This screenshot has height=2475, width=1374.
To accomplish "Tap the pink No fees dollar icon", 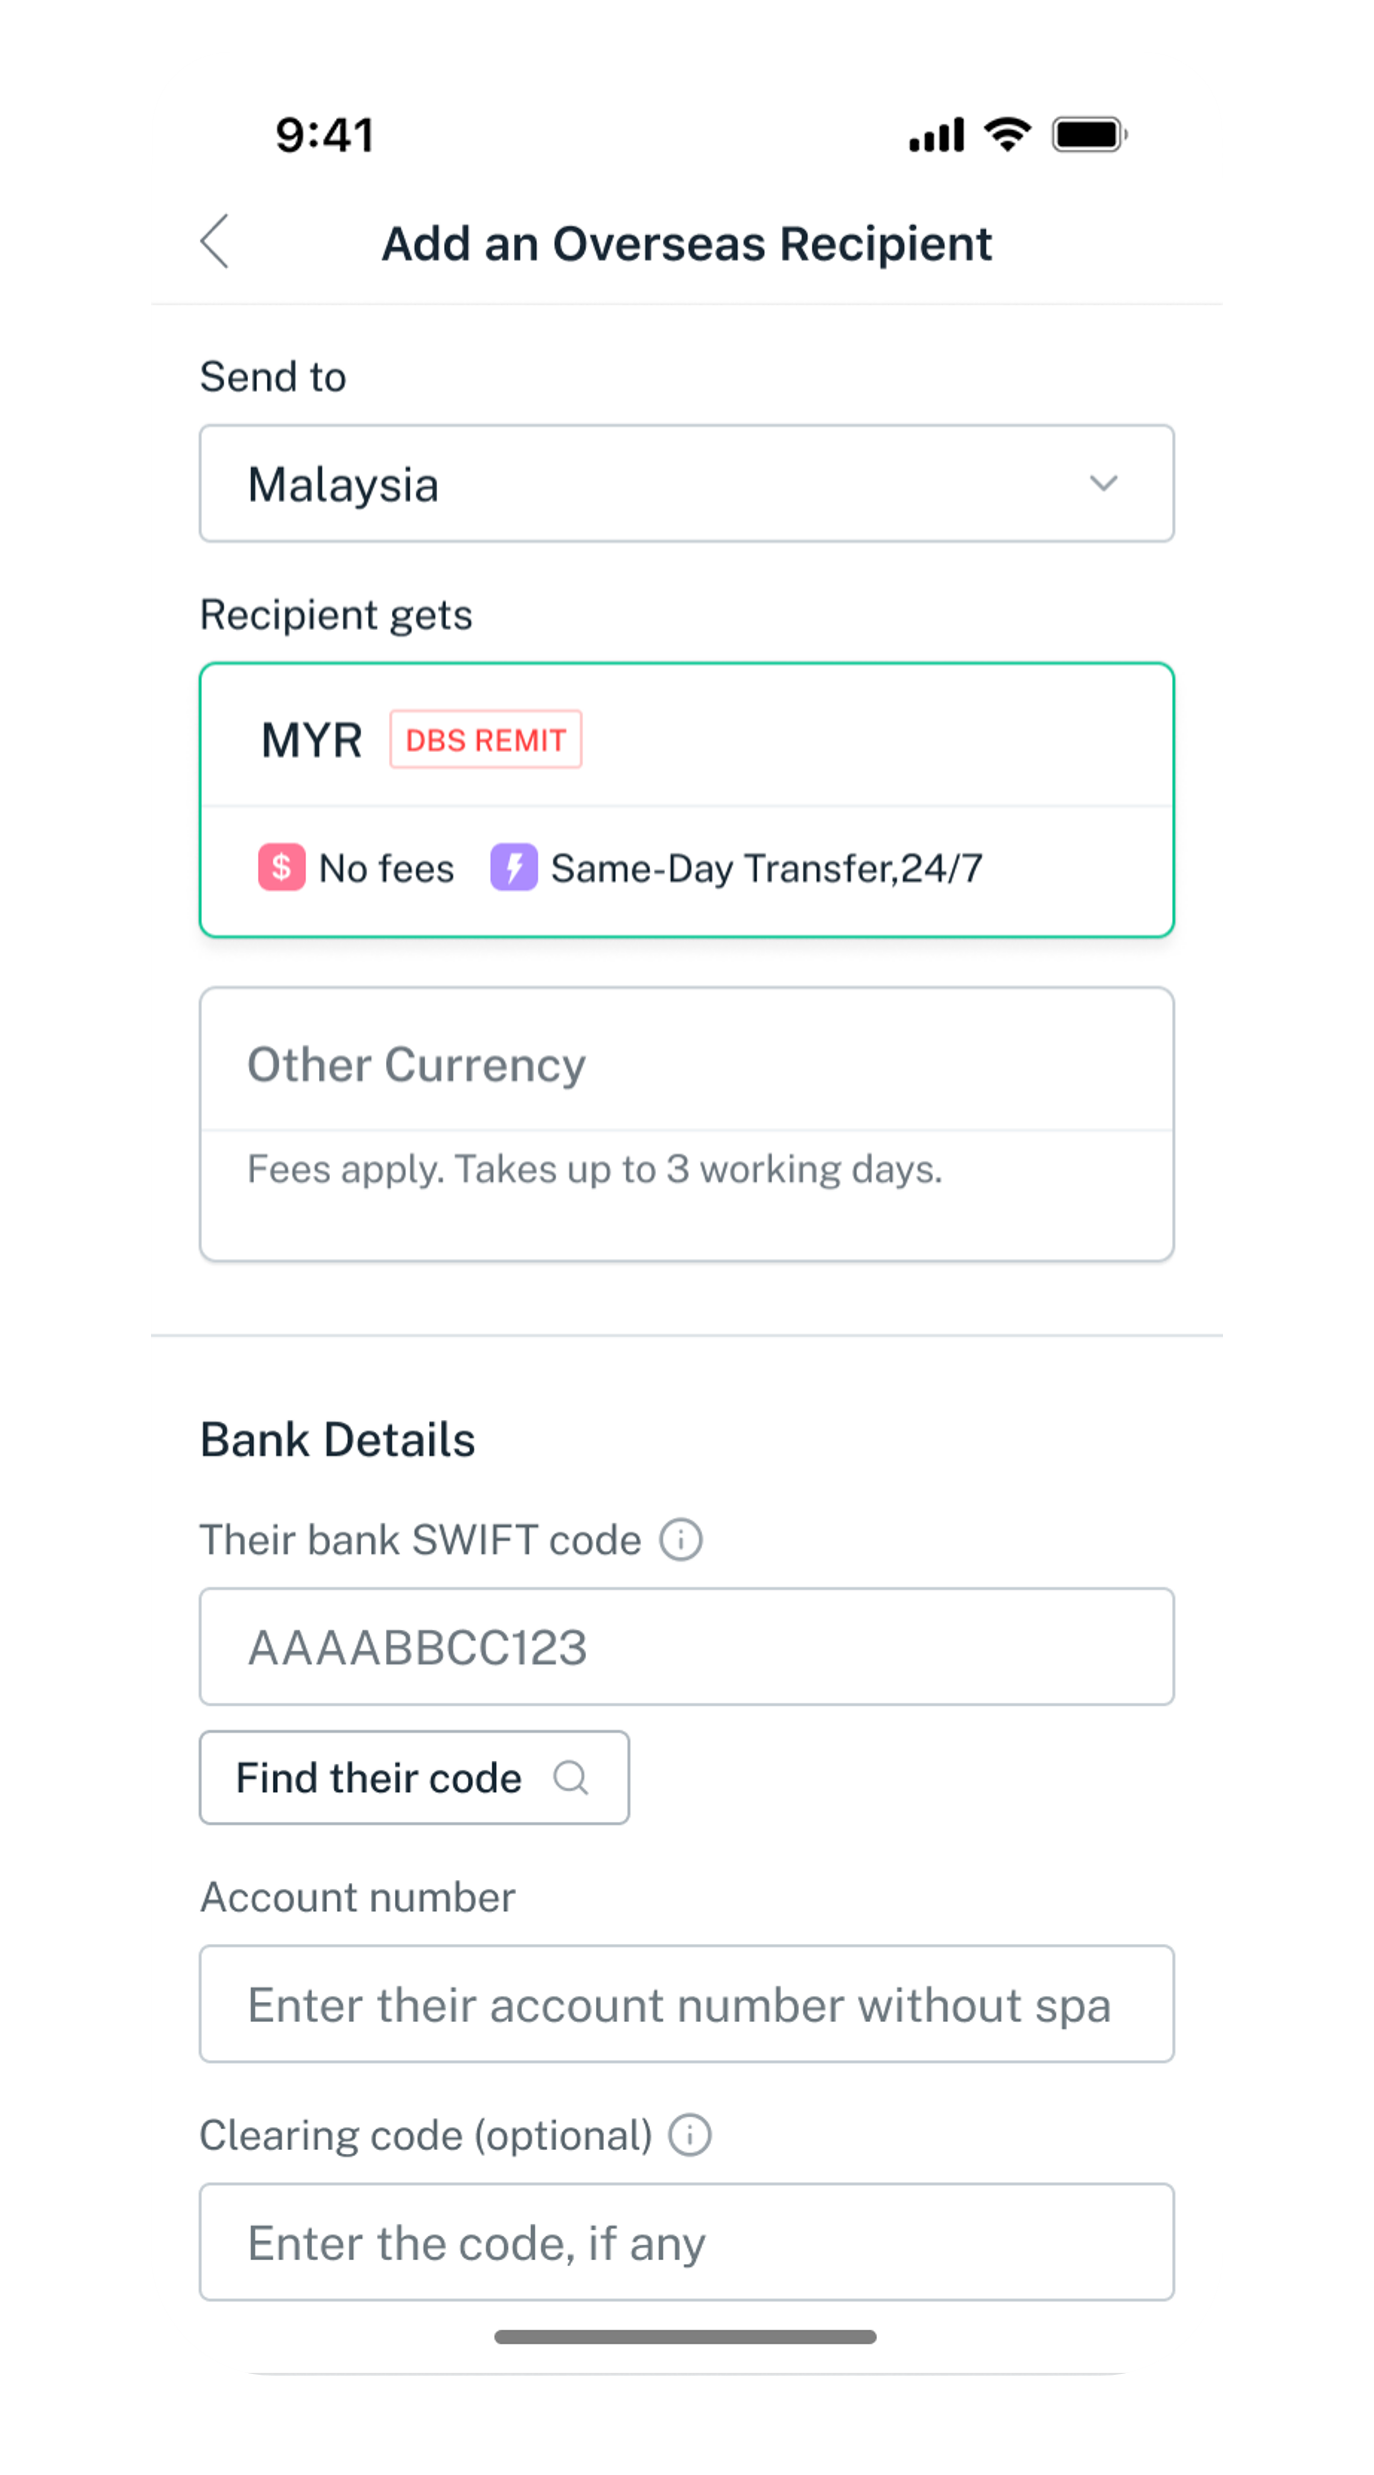I will tap(282, 867).
